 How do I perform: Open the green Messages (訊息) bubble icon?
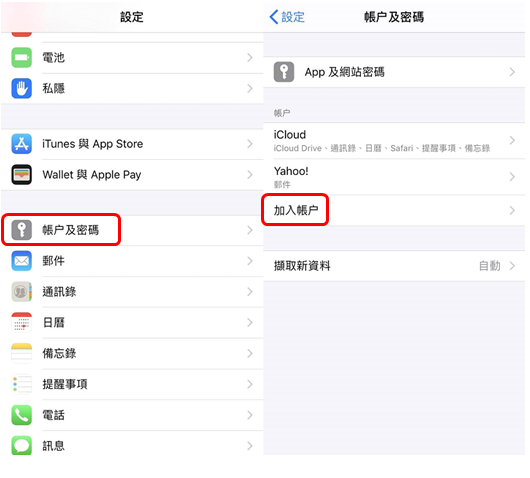tap(22, 445)
